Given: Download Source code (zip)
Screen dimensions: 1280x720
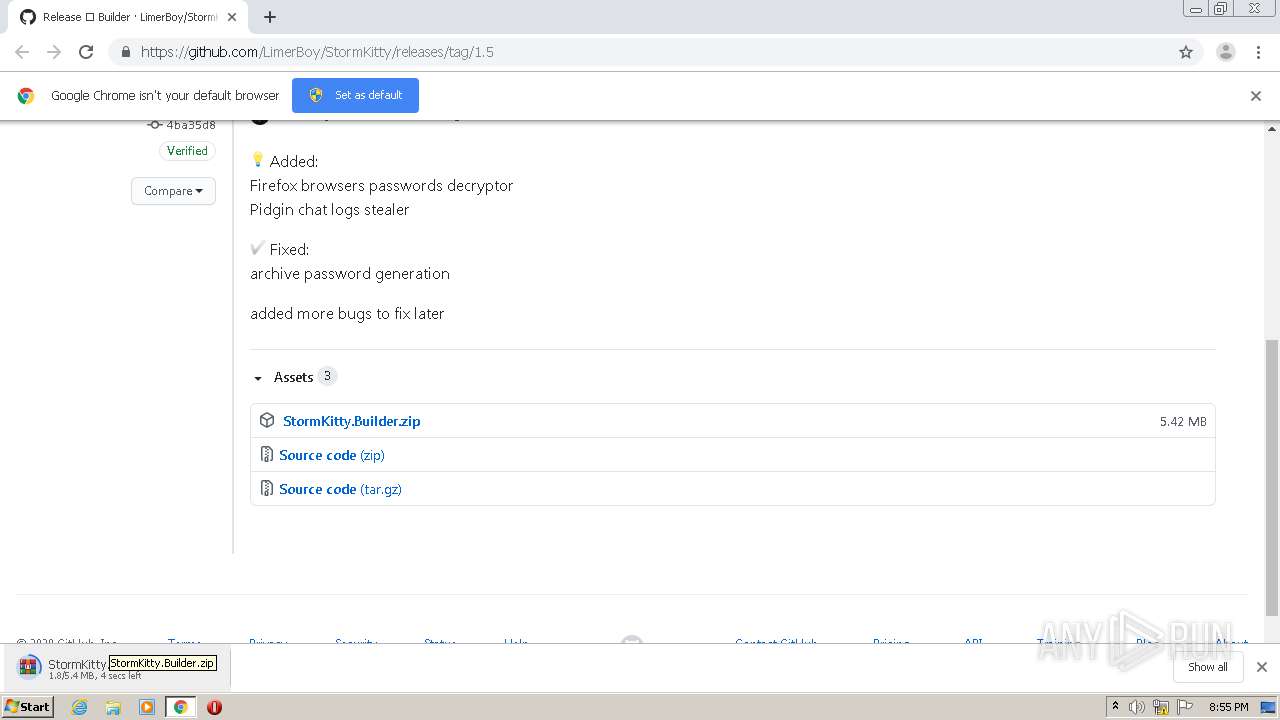Looking at the screenshot, I should (331, 455).
